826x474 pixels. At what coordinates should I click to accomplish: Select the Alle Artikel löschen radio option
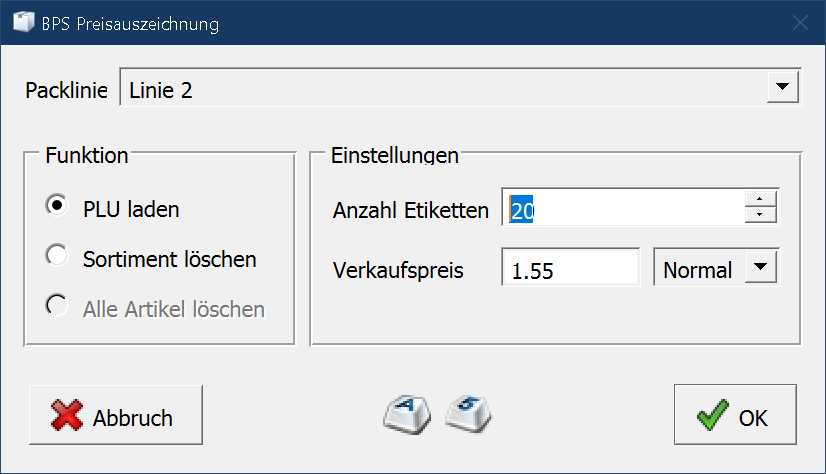[58, 306]
